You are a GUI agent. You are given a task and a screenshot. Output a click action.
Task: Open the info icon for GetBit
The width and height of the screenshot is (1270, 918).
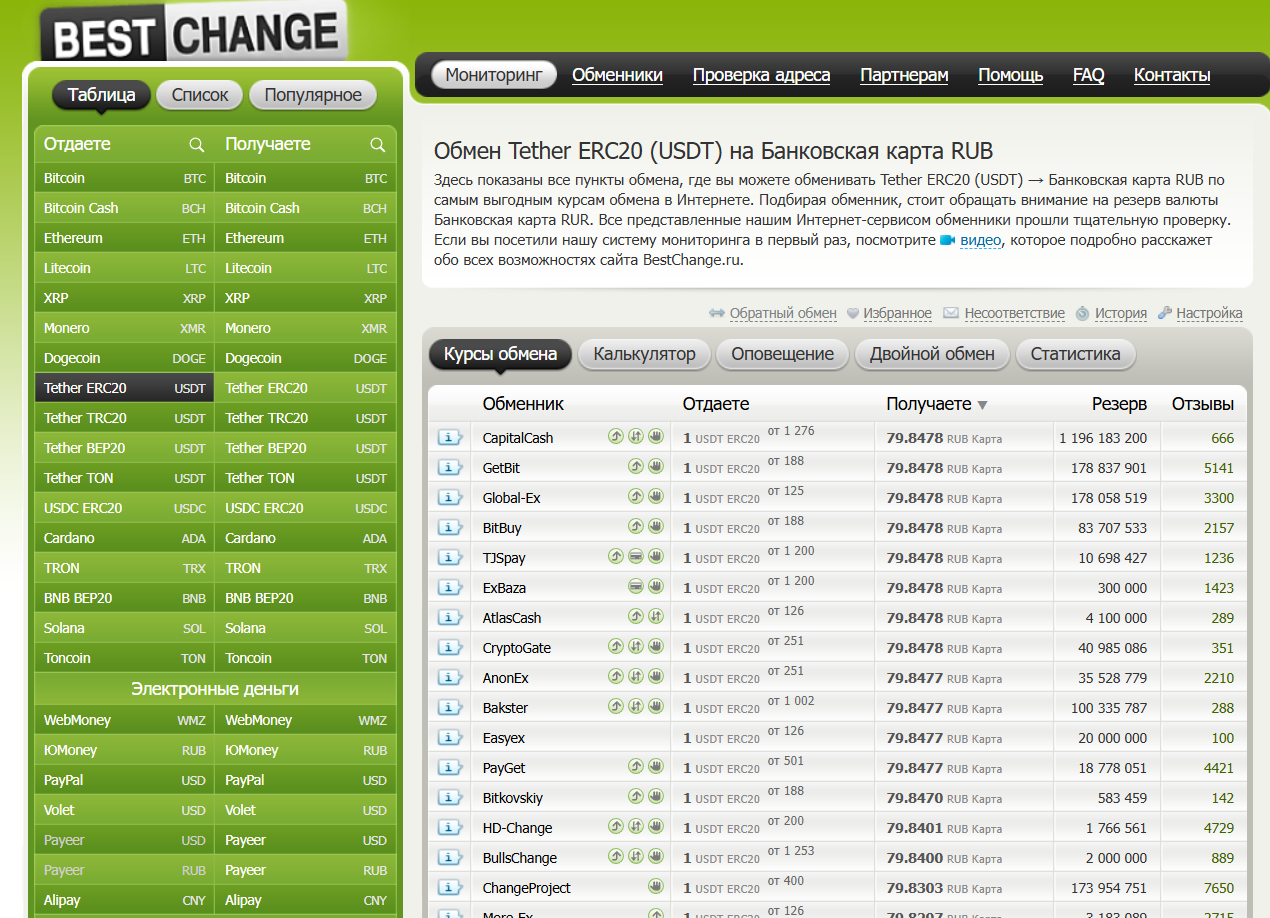[450, 467]
